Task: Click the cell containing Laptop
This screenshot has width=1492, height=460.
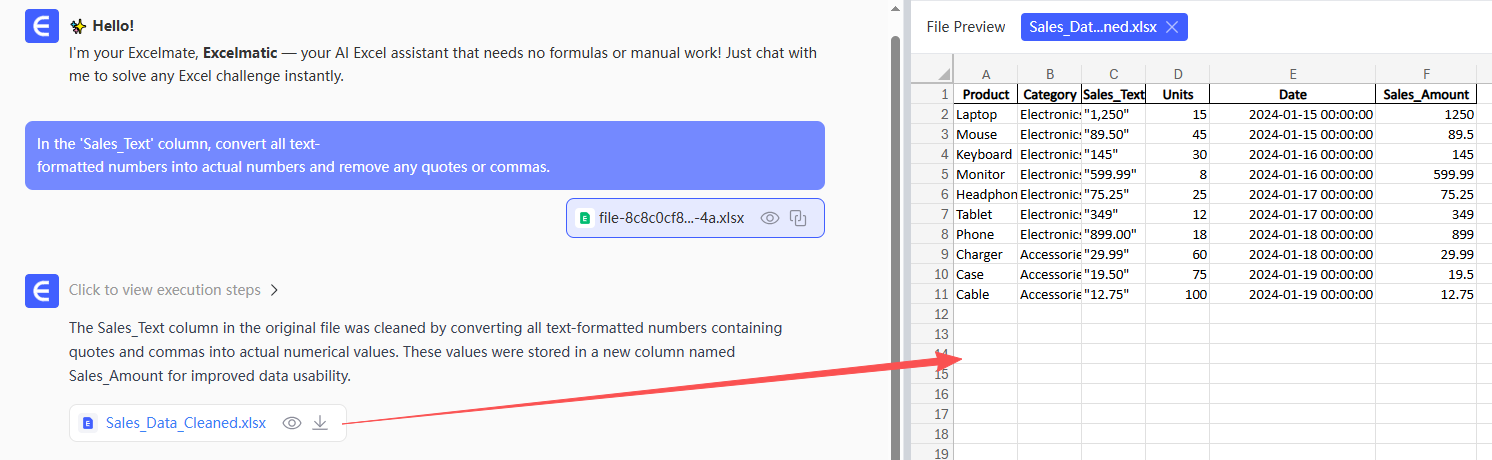Action: [x=985, y=114]
